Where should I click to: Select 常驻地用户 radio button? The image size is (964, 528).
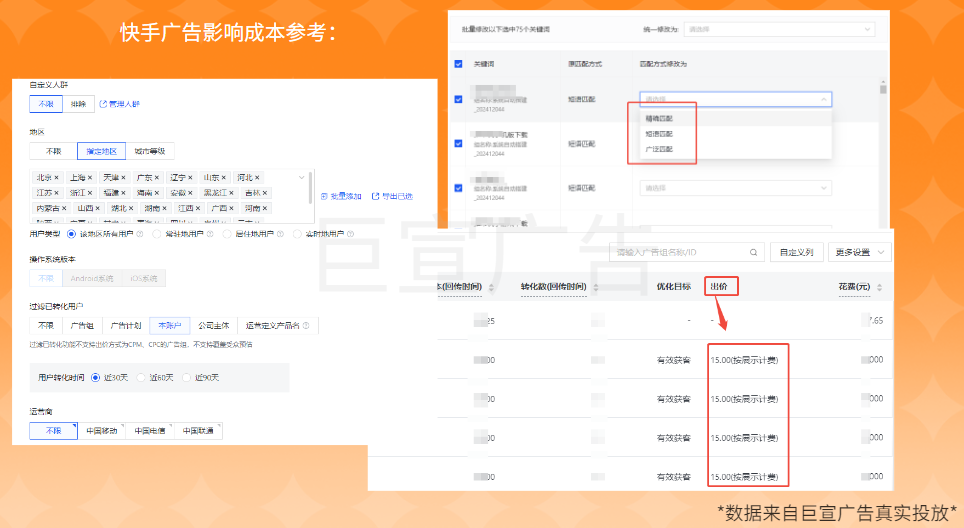[x=157, y=234]
